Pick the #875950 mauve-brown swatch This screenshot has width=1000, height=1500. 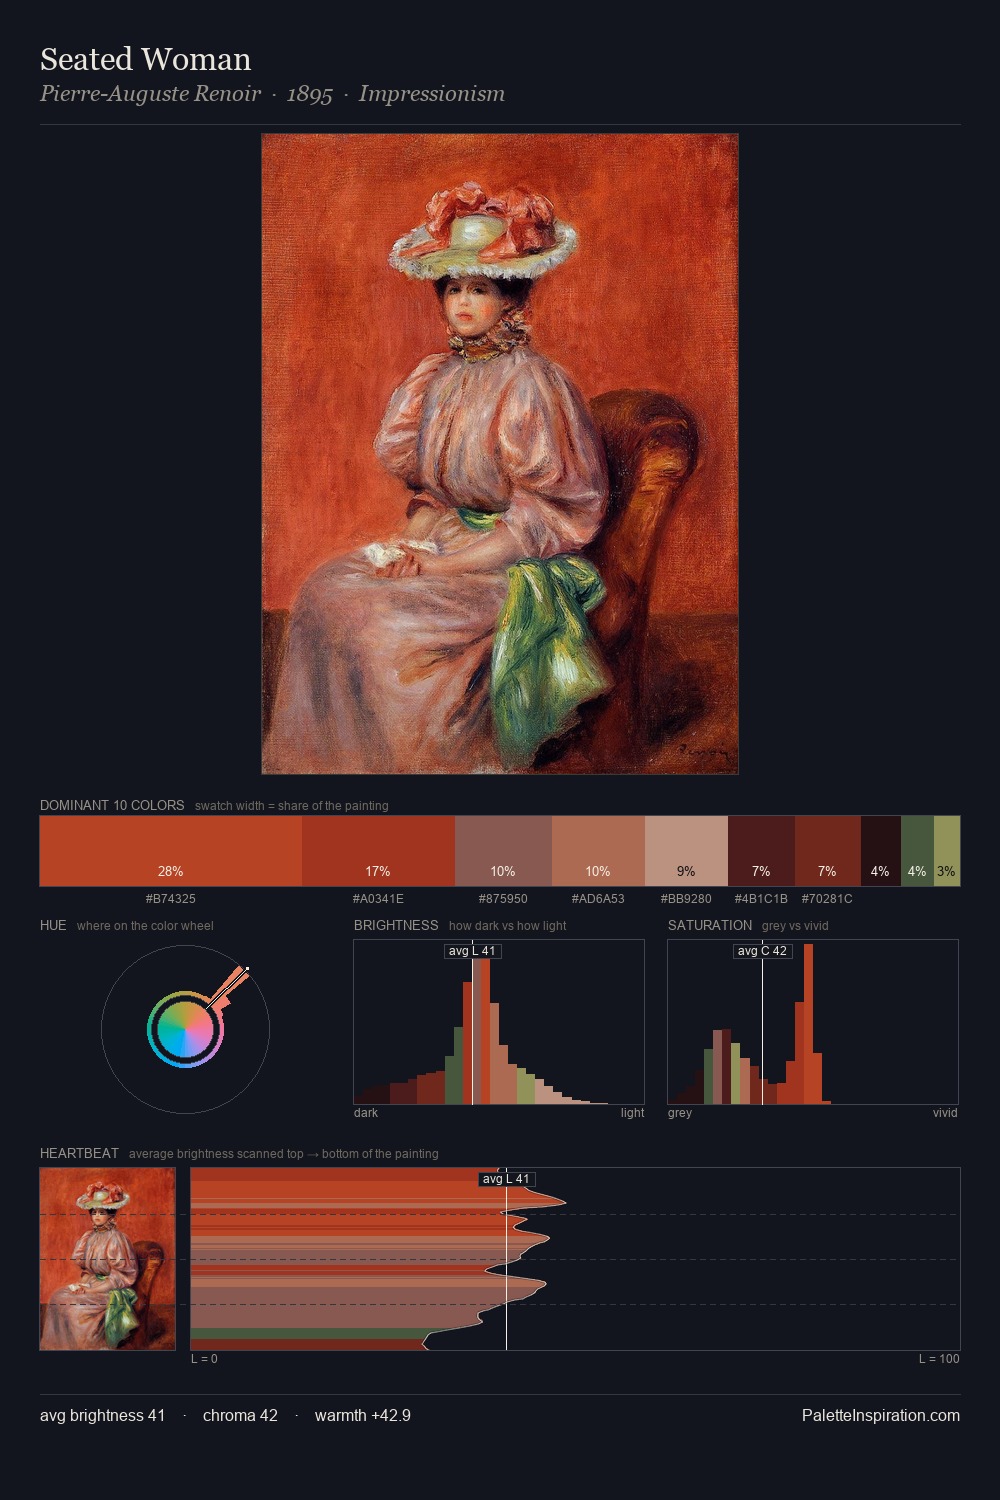pos(503,851)
